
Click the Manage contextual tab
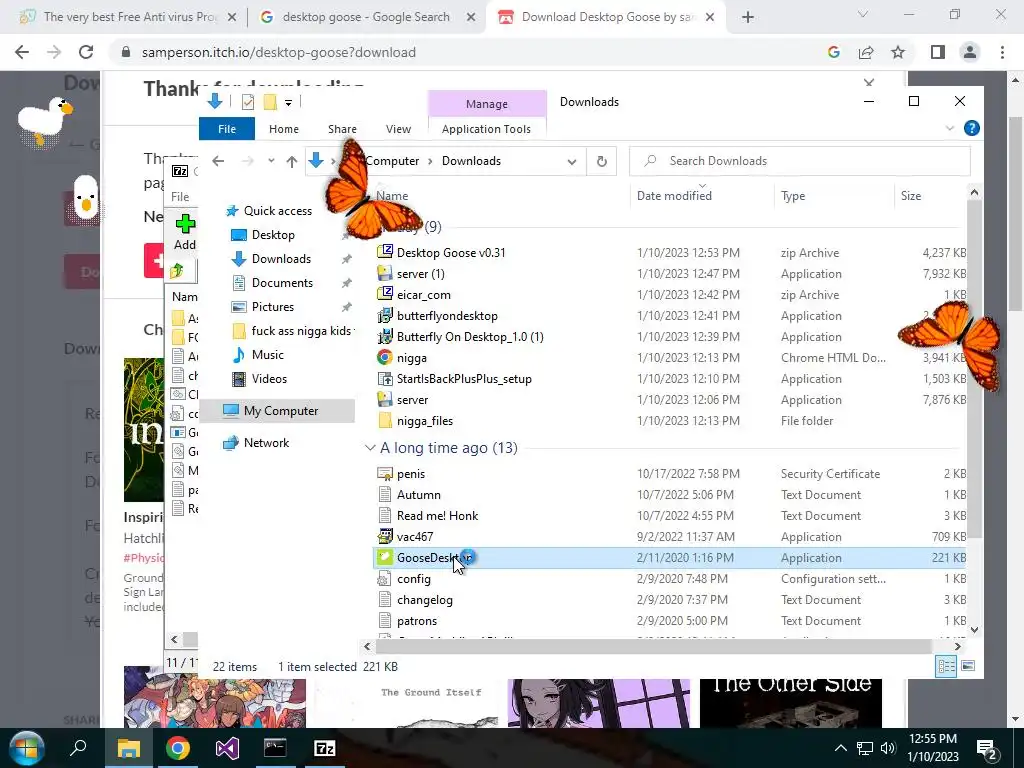click(x=487, y=104)
